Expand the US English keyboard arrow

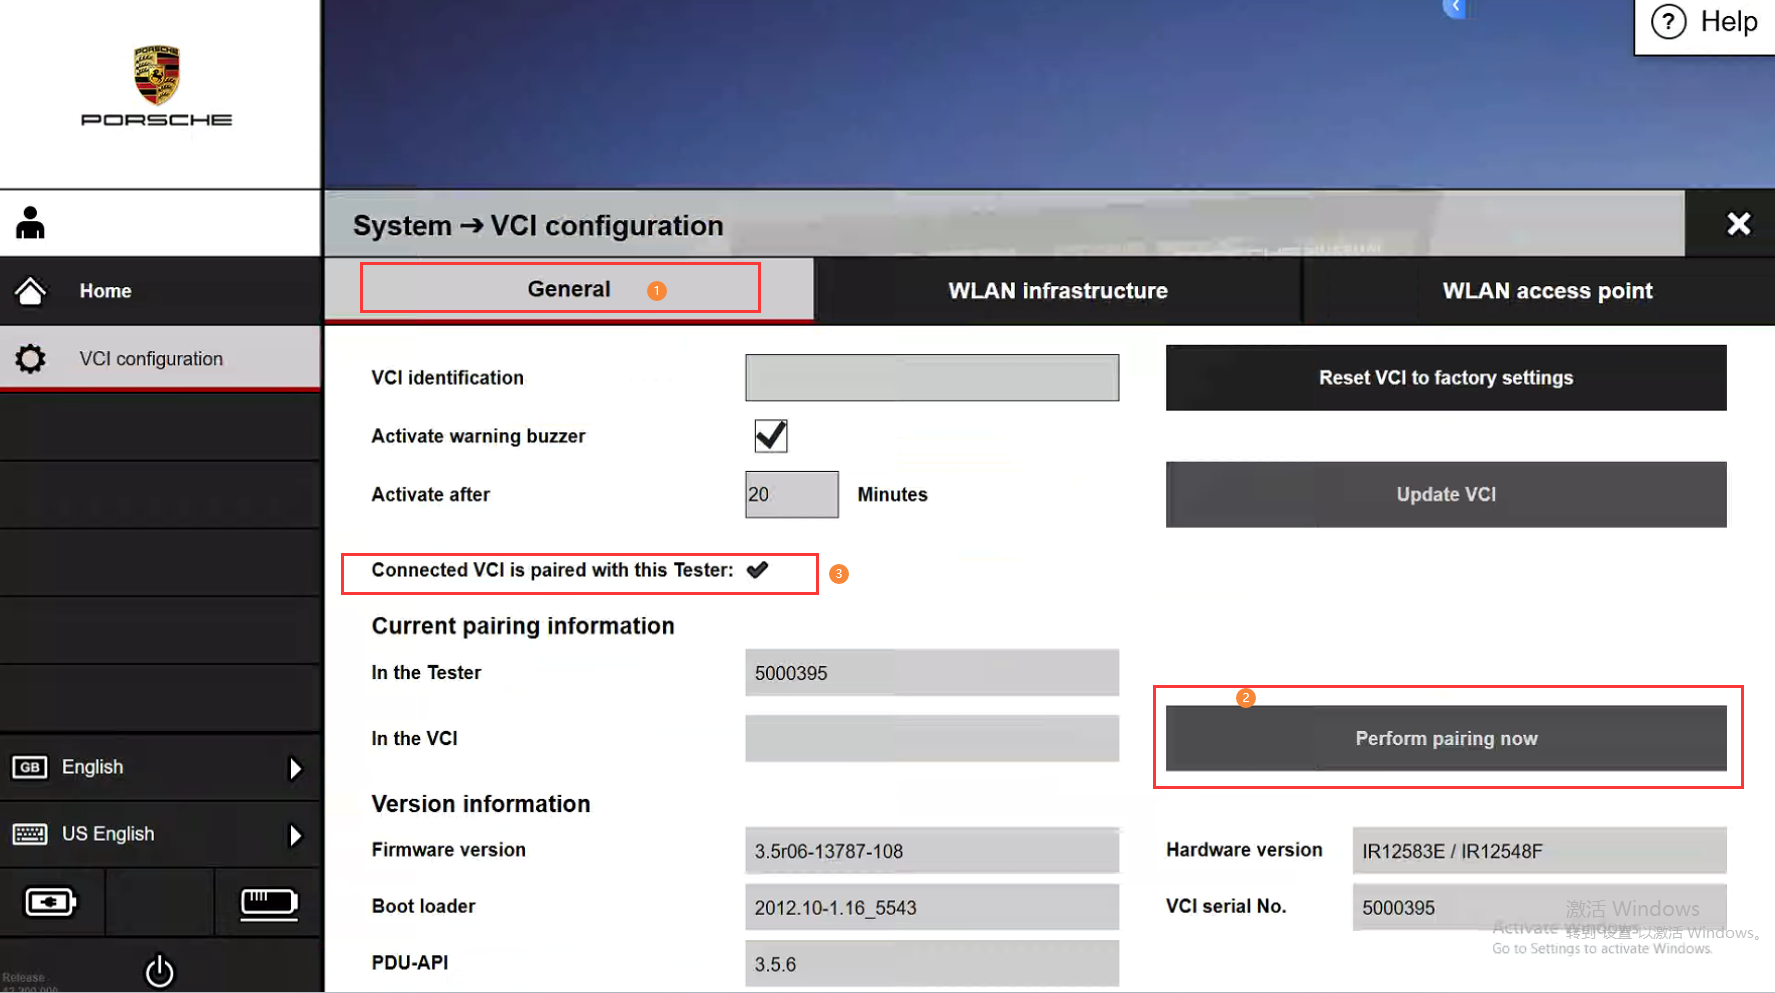(x=295, y=835)
